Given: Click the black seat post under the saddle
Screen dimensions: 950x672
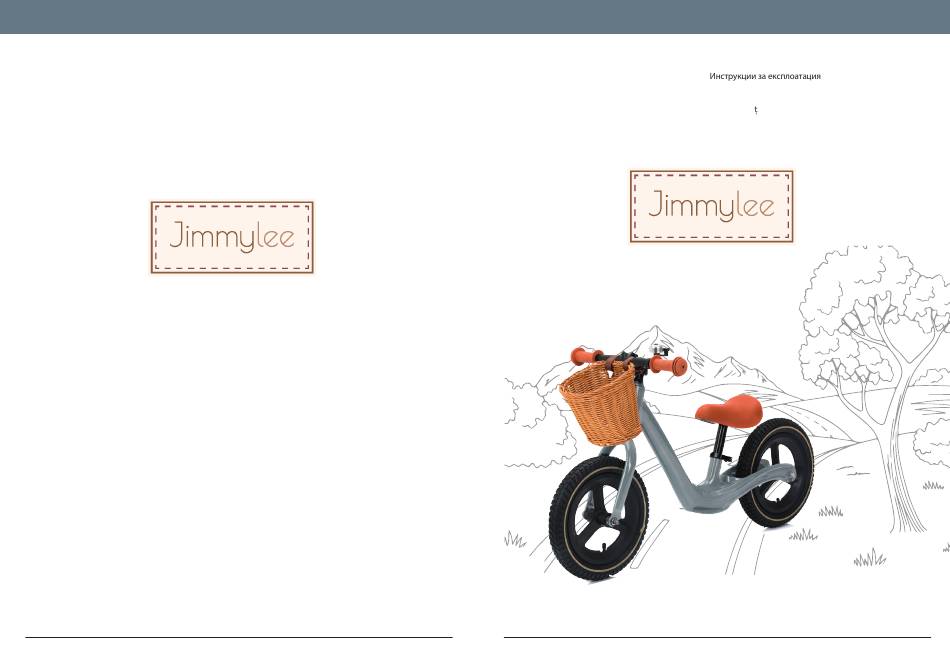Looking at the screenshot, I should pyautogui.click(x=720, y=442).
